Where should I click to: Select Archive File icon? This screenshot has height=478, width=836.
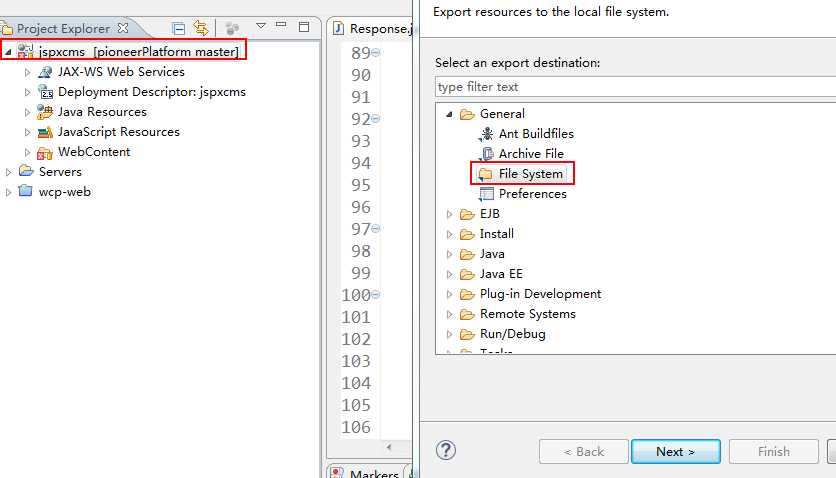[486, 154]
